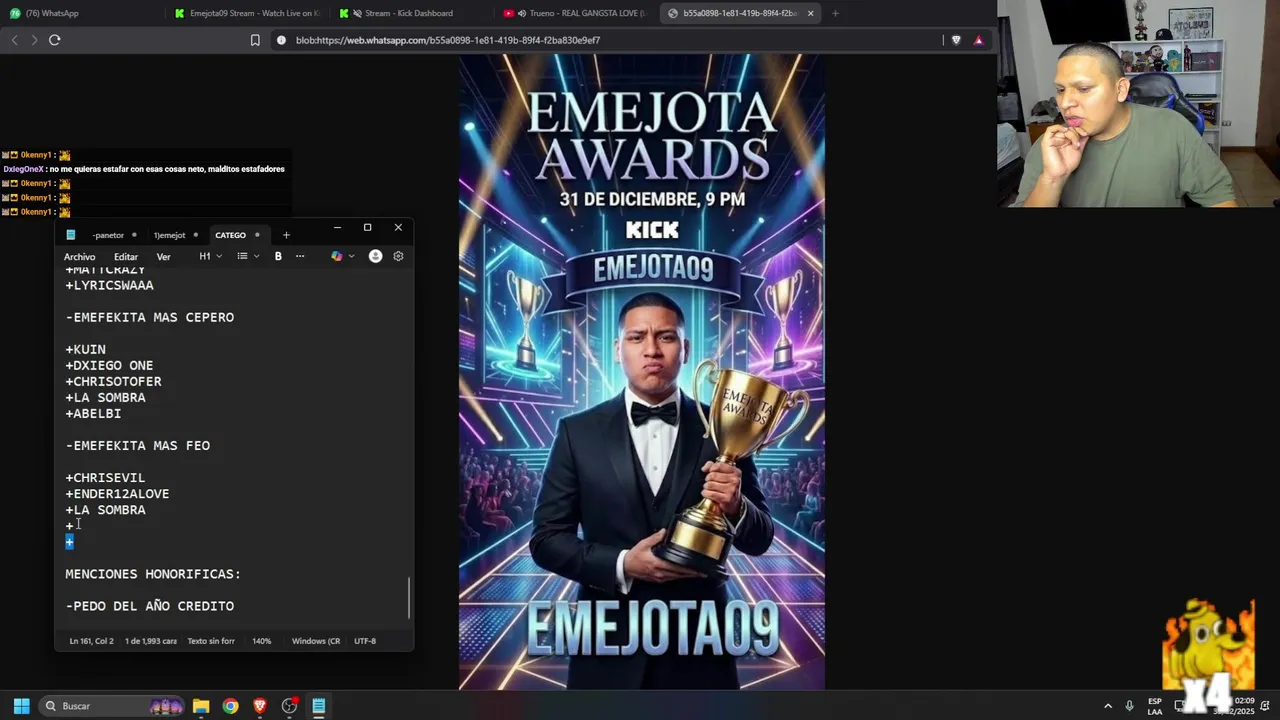The height and width of the screenshot is (720, 1280).
Task: Open the Windows Start menu
Action: pos(21,706)
